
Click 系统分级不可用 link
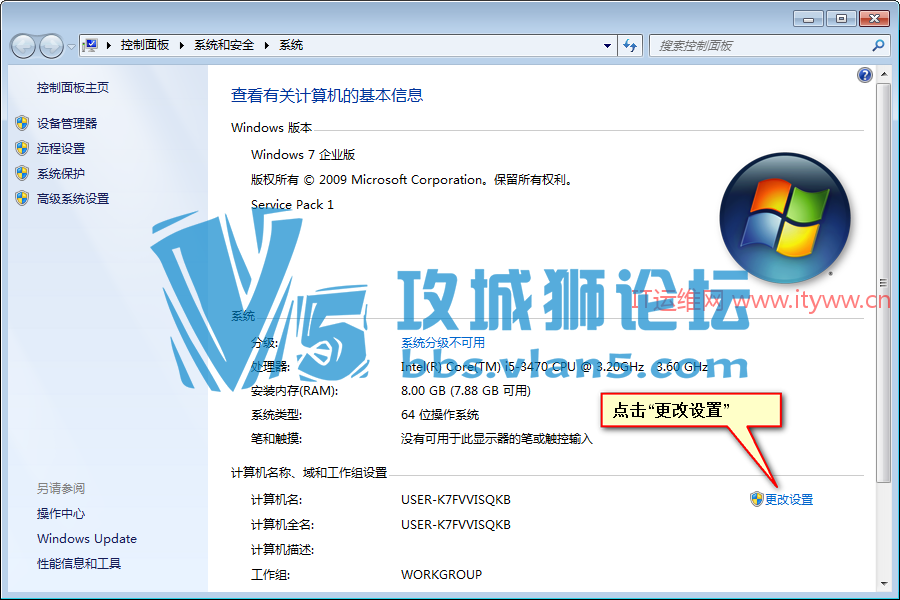point(443,343)
